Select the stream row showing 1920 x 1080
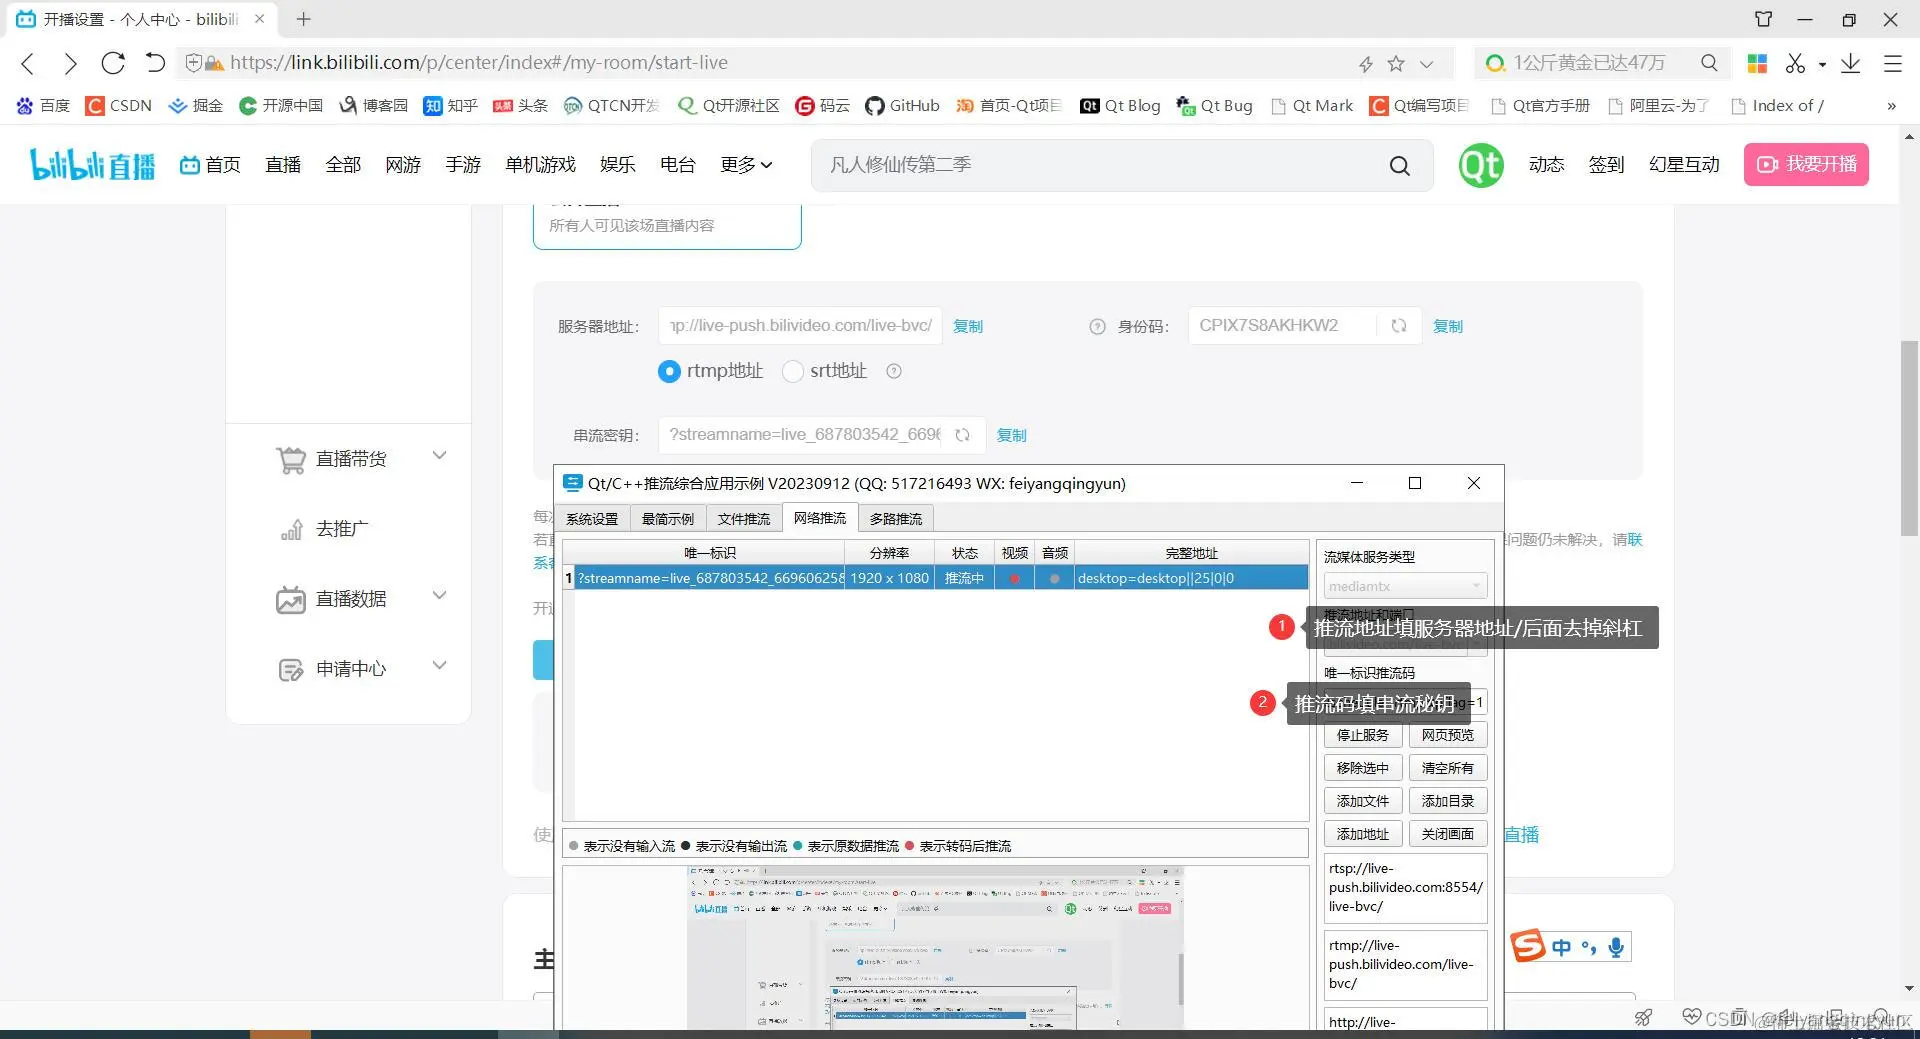 pos(936,578)
